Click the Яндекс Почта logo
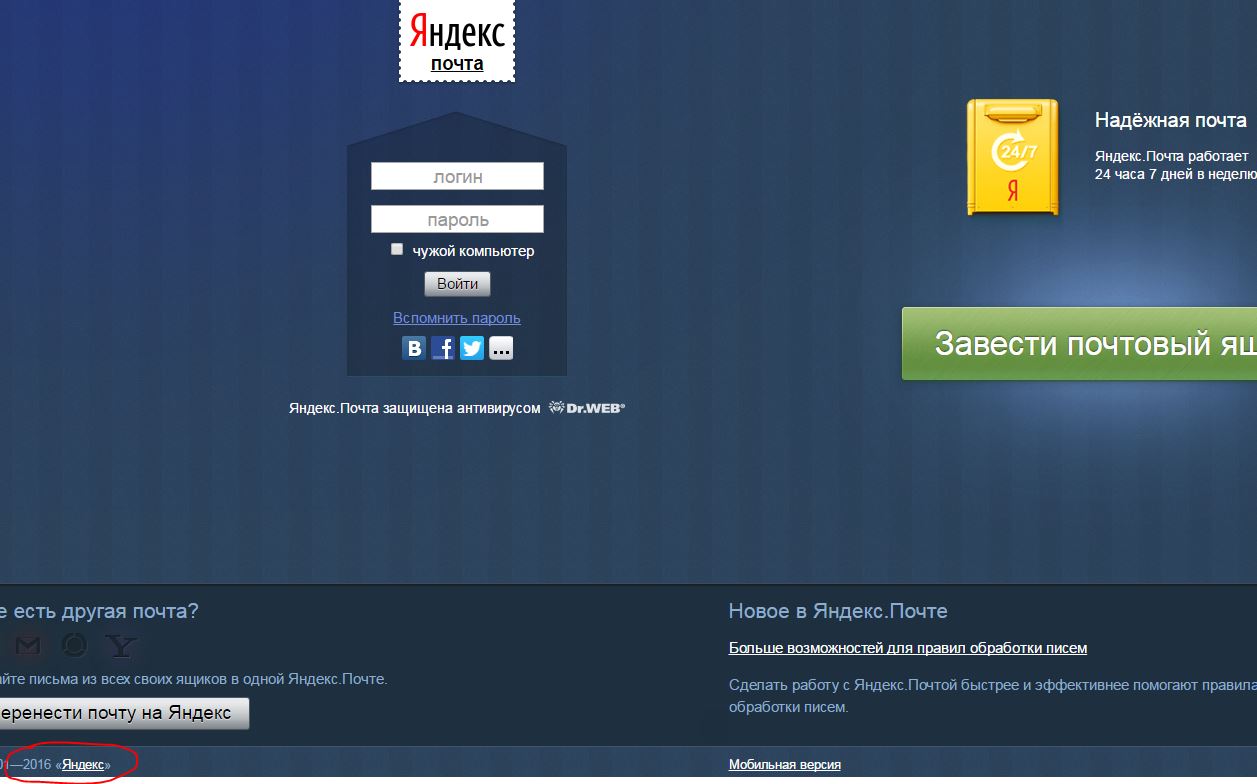 (x=457, y=41)
